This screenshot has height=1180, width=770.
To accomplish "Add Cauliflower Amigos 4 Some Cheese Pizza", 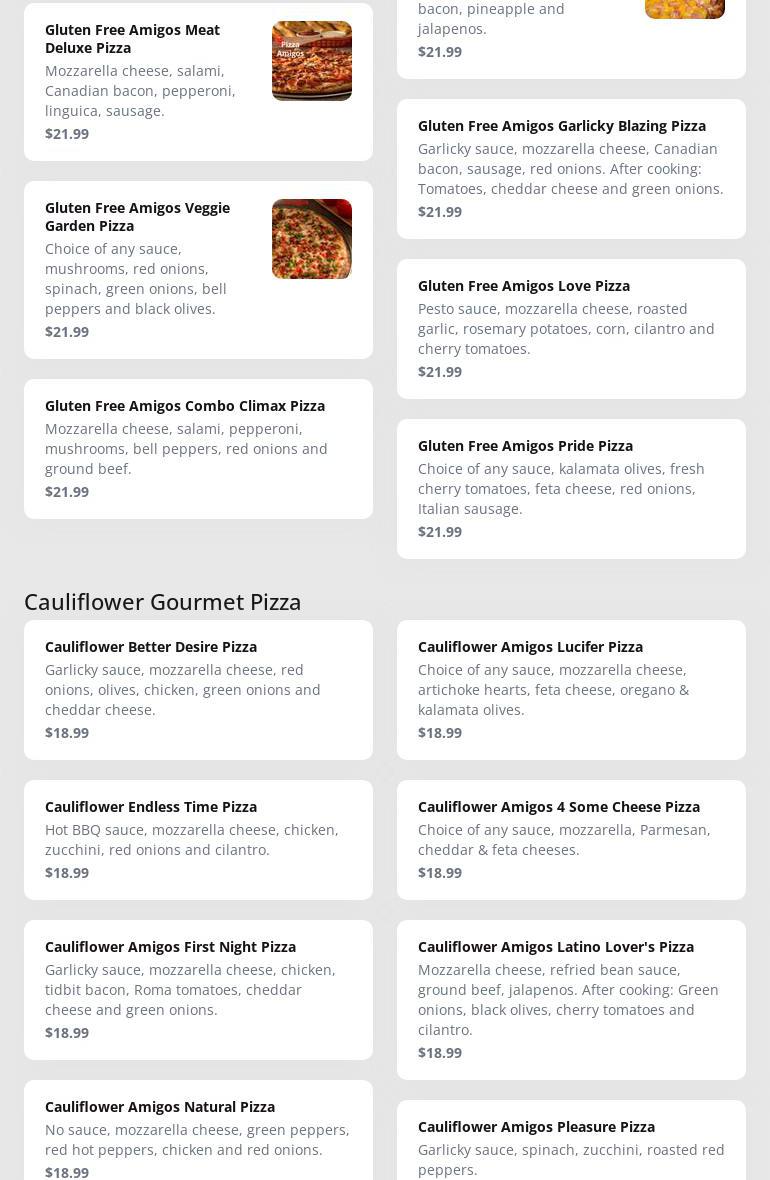I will pyautogui.click(x=559, y=807).
